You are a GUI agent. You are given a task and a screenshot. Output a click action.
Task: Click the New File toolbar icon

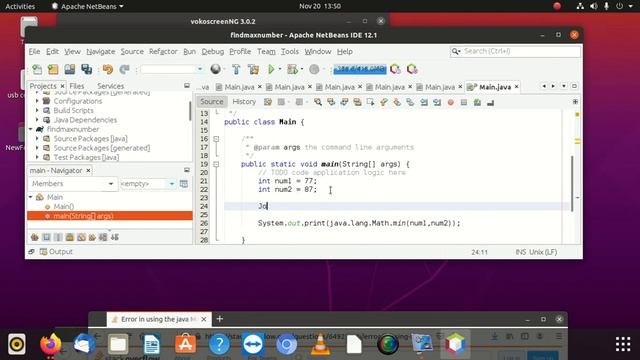point(37,69)
